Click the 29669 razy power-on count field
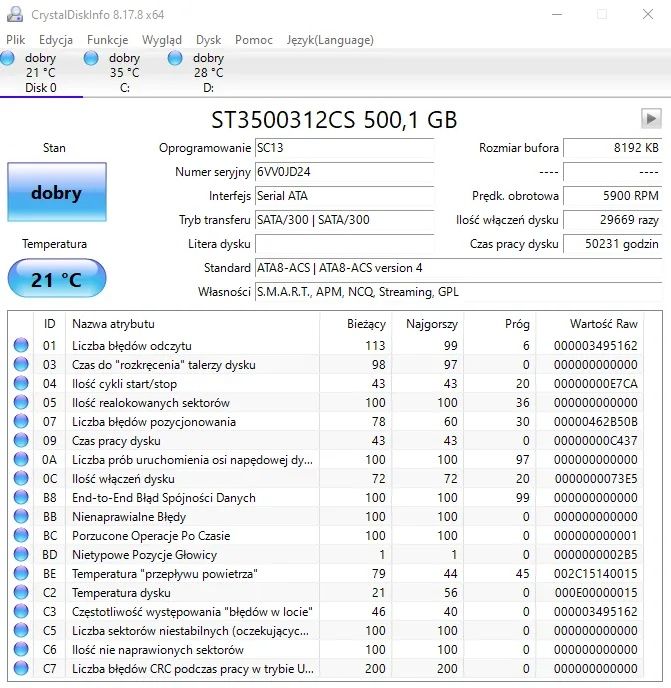 613,220
